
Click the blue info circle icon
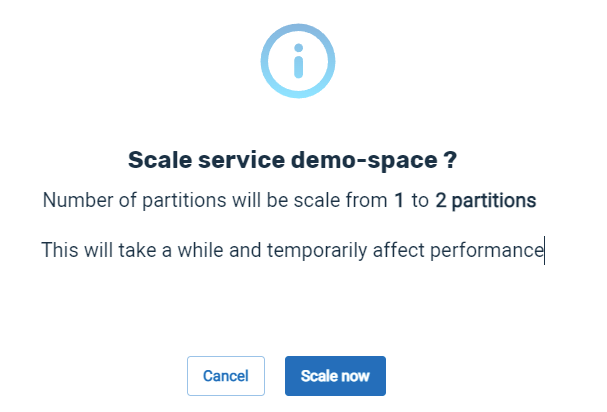(298, 61)
